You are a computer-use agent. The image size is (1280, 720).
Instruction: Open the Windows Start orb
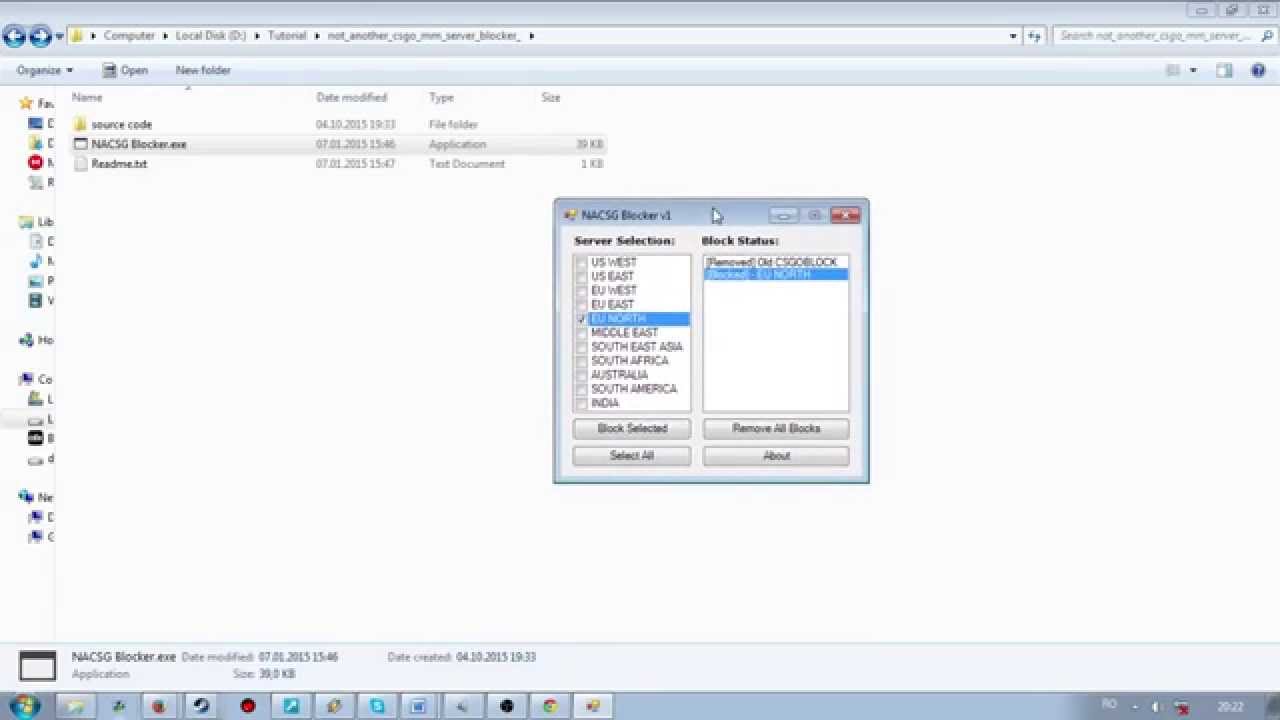click(x=24, y=706)
